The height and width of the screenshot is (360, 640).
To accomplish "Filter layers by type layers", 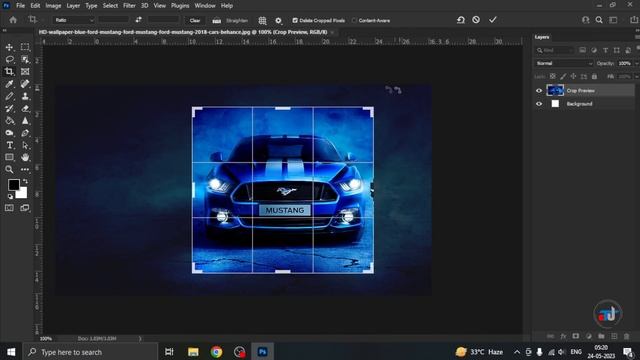I will coord(605,50).
